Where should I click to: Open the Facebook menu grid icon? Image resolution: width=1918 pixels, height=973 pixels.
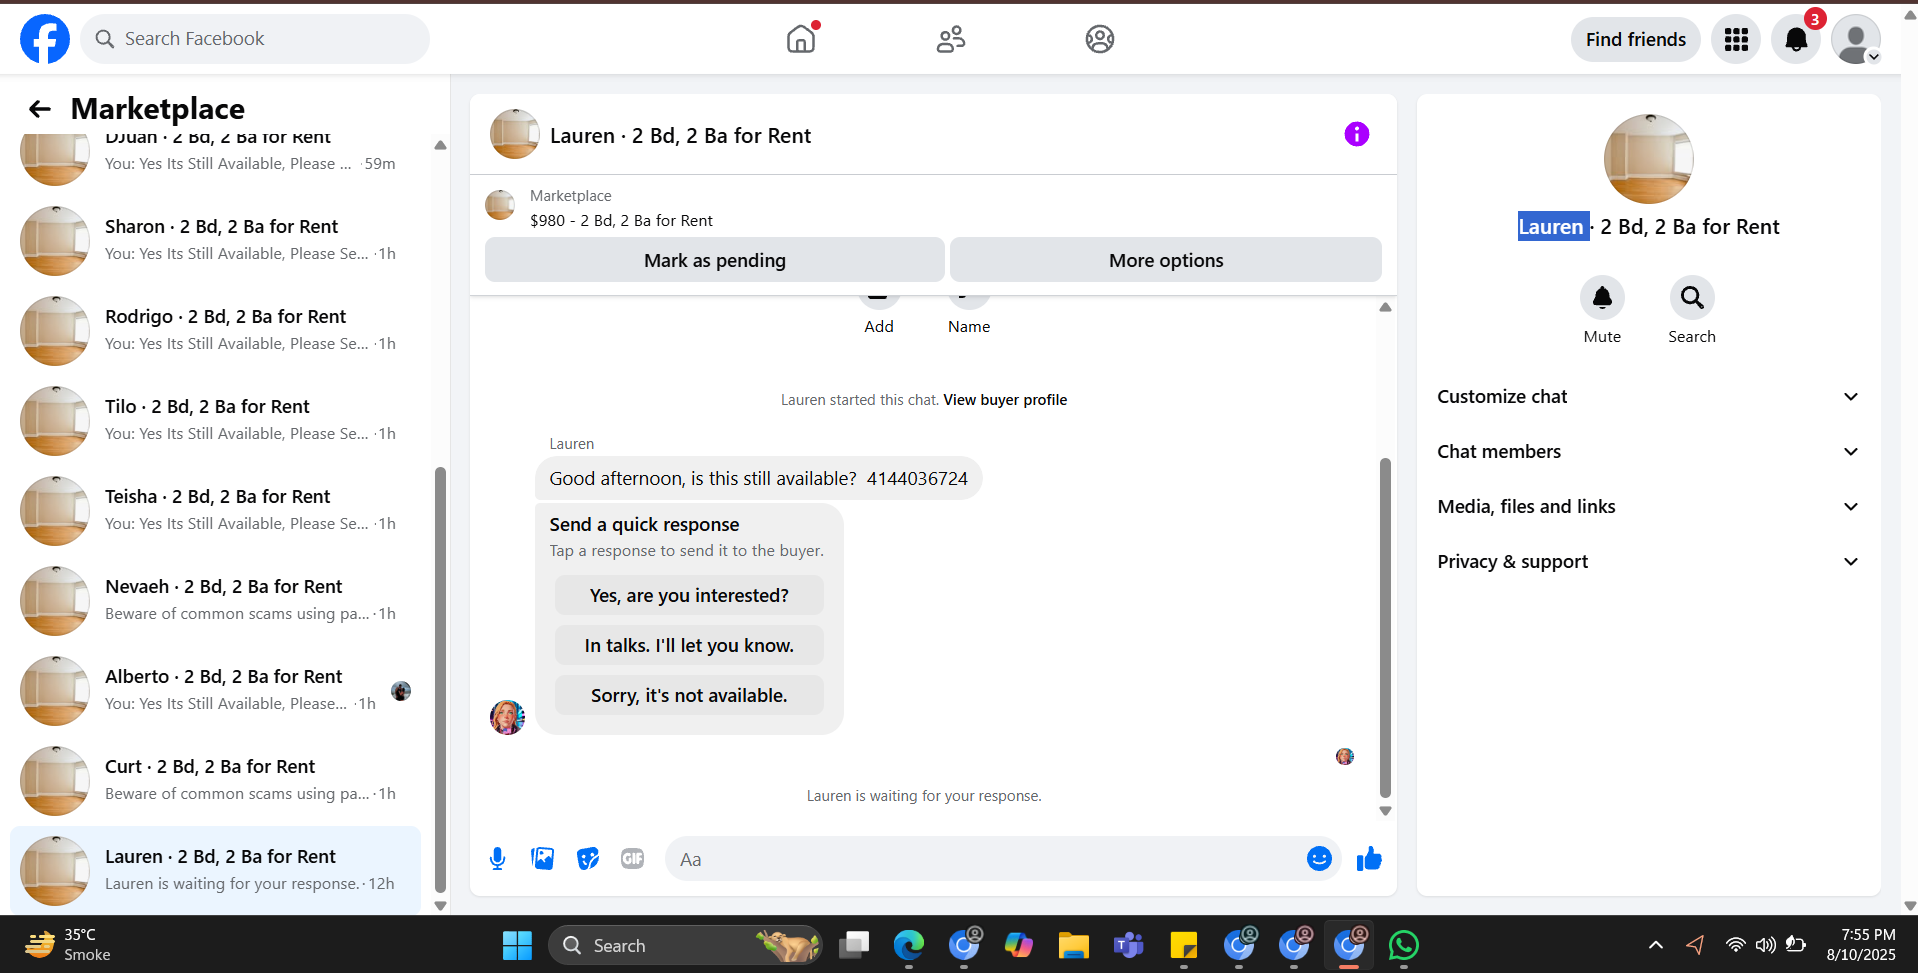pos(1736,39)
